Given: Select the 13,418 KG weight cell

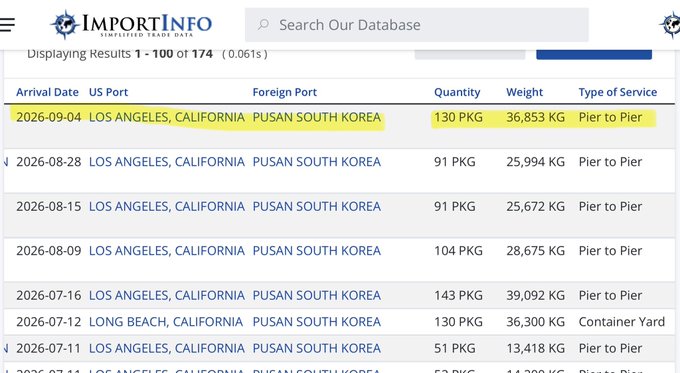Looking at the screenshot, I should click(536, 348).
